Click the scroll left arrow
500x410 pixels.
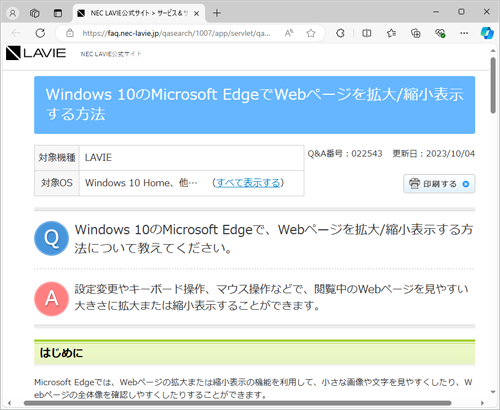pyautogui.click(x=9, y=403)
